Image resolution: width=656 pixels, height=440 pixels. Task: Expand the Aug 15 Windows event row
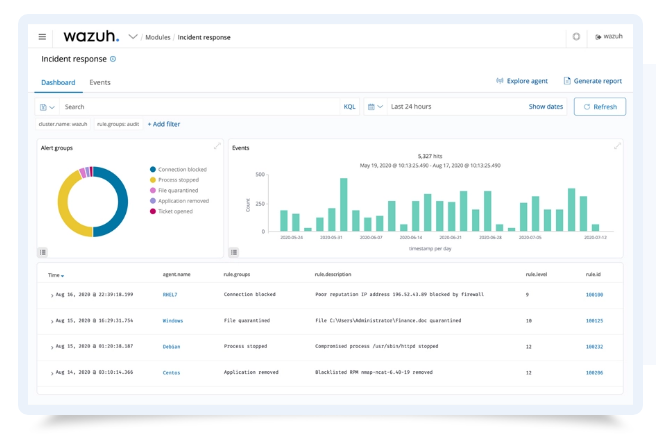tap(52, 321)
